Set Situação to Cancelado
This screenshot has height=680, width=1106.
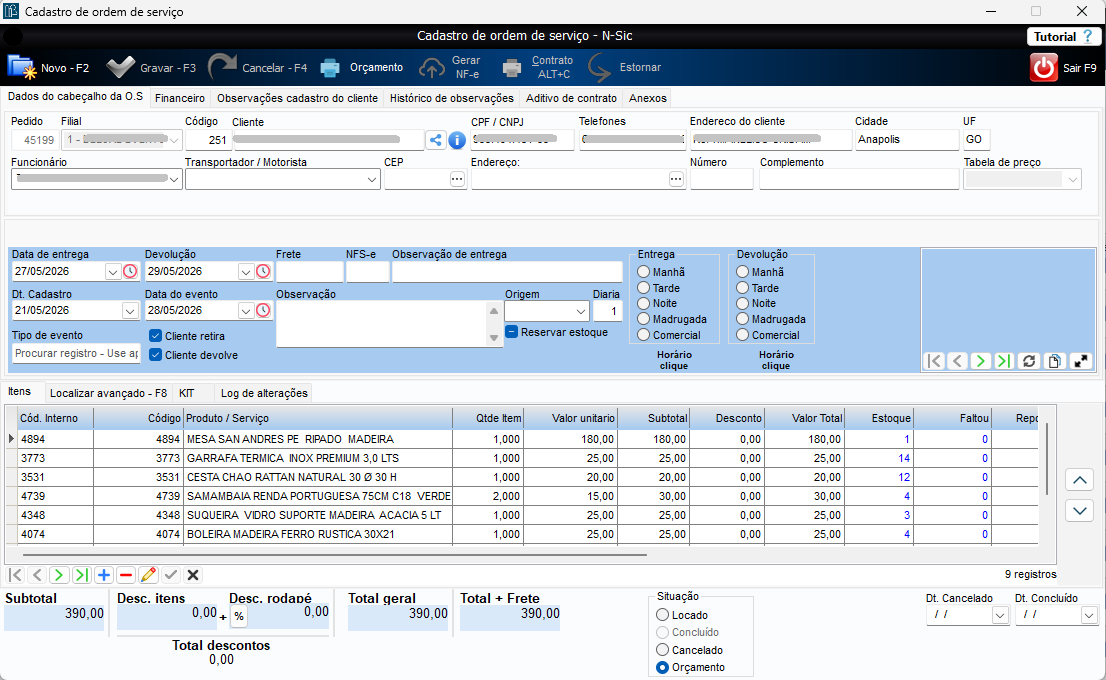click(662, 650)
